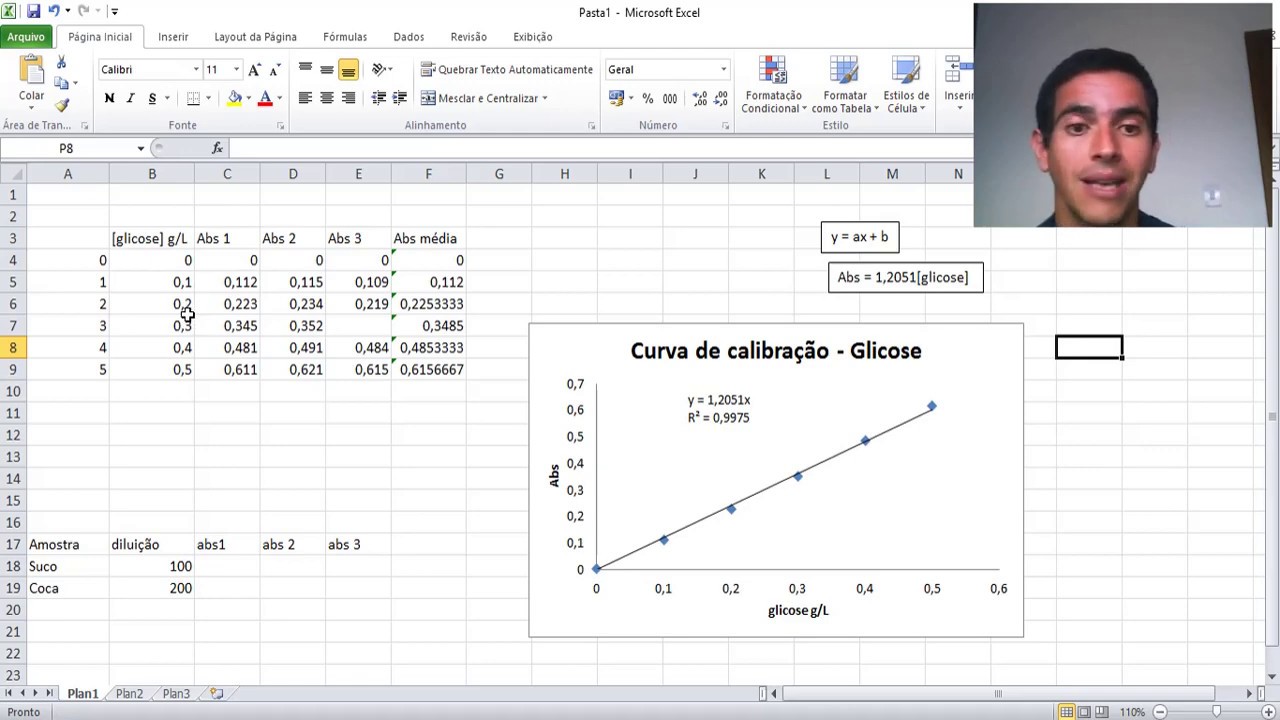Click the zoom slider handle
This screenshot has width=1280, height=720.
(1217, 712)
